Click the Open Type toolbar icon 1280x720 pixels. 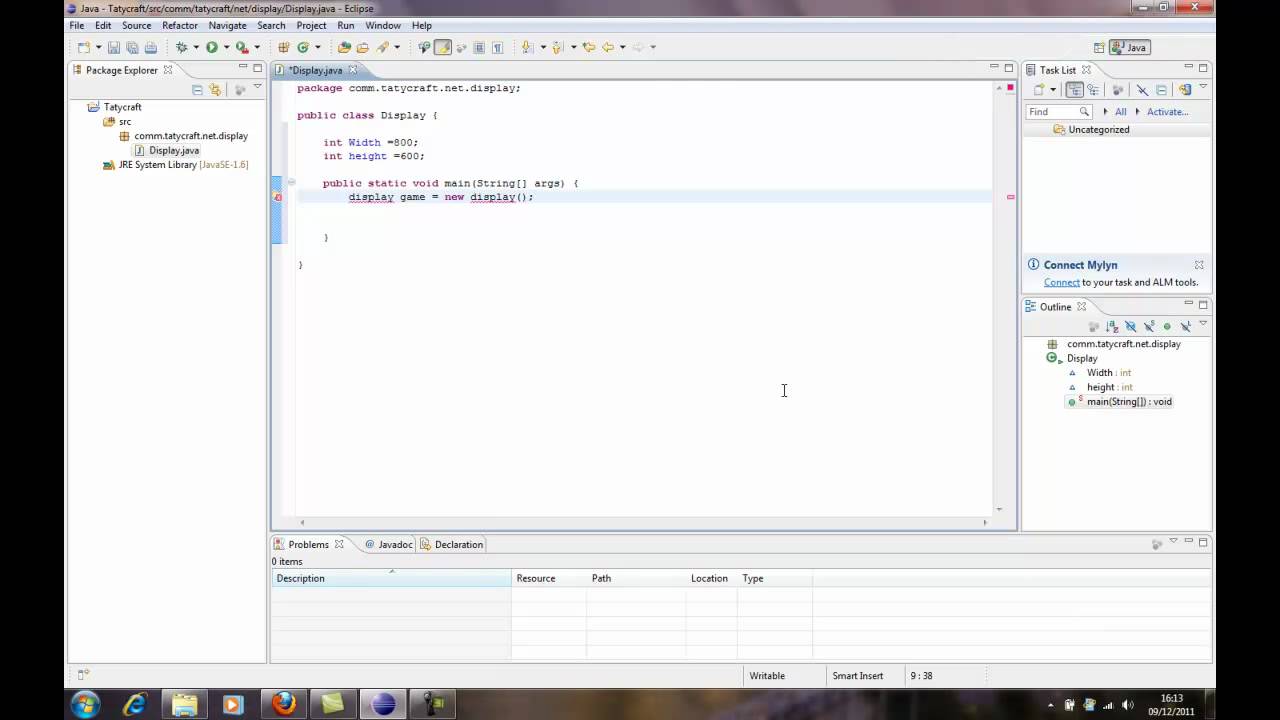[344, 47]
